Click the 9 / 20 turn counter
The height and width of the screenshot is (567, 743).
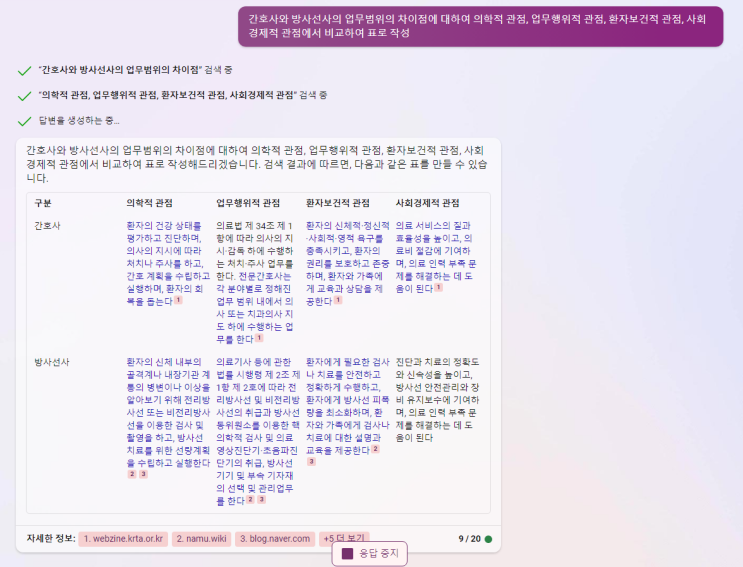tap(469, 539)
